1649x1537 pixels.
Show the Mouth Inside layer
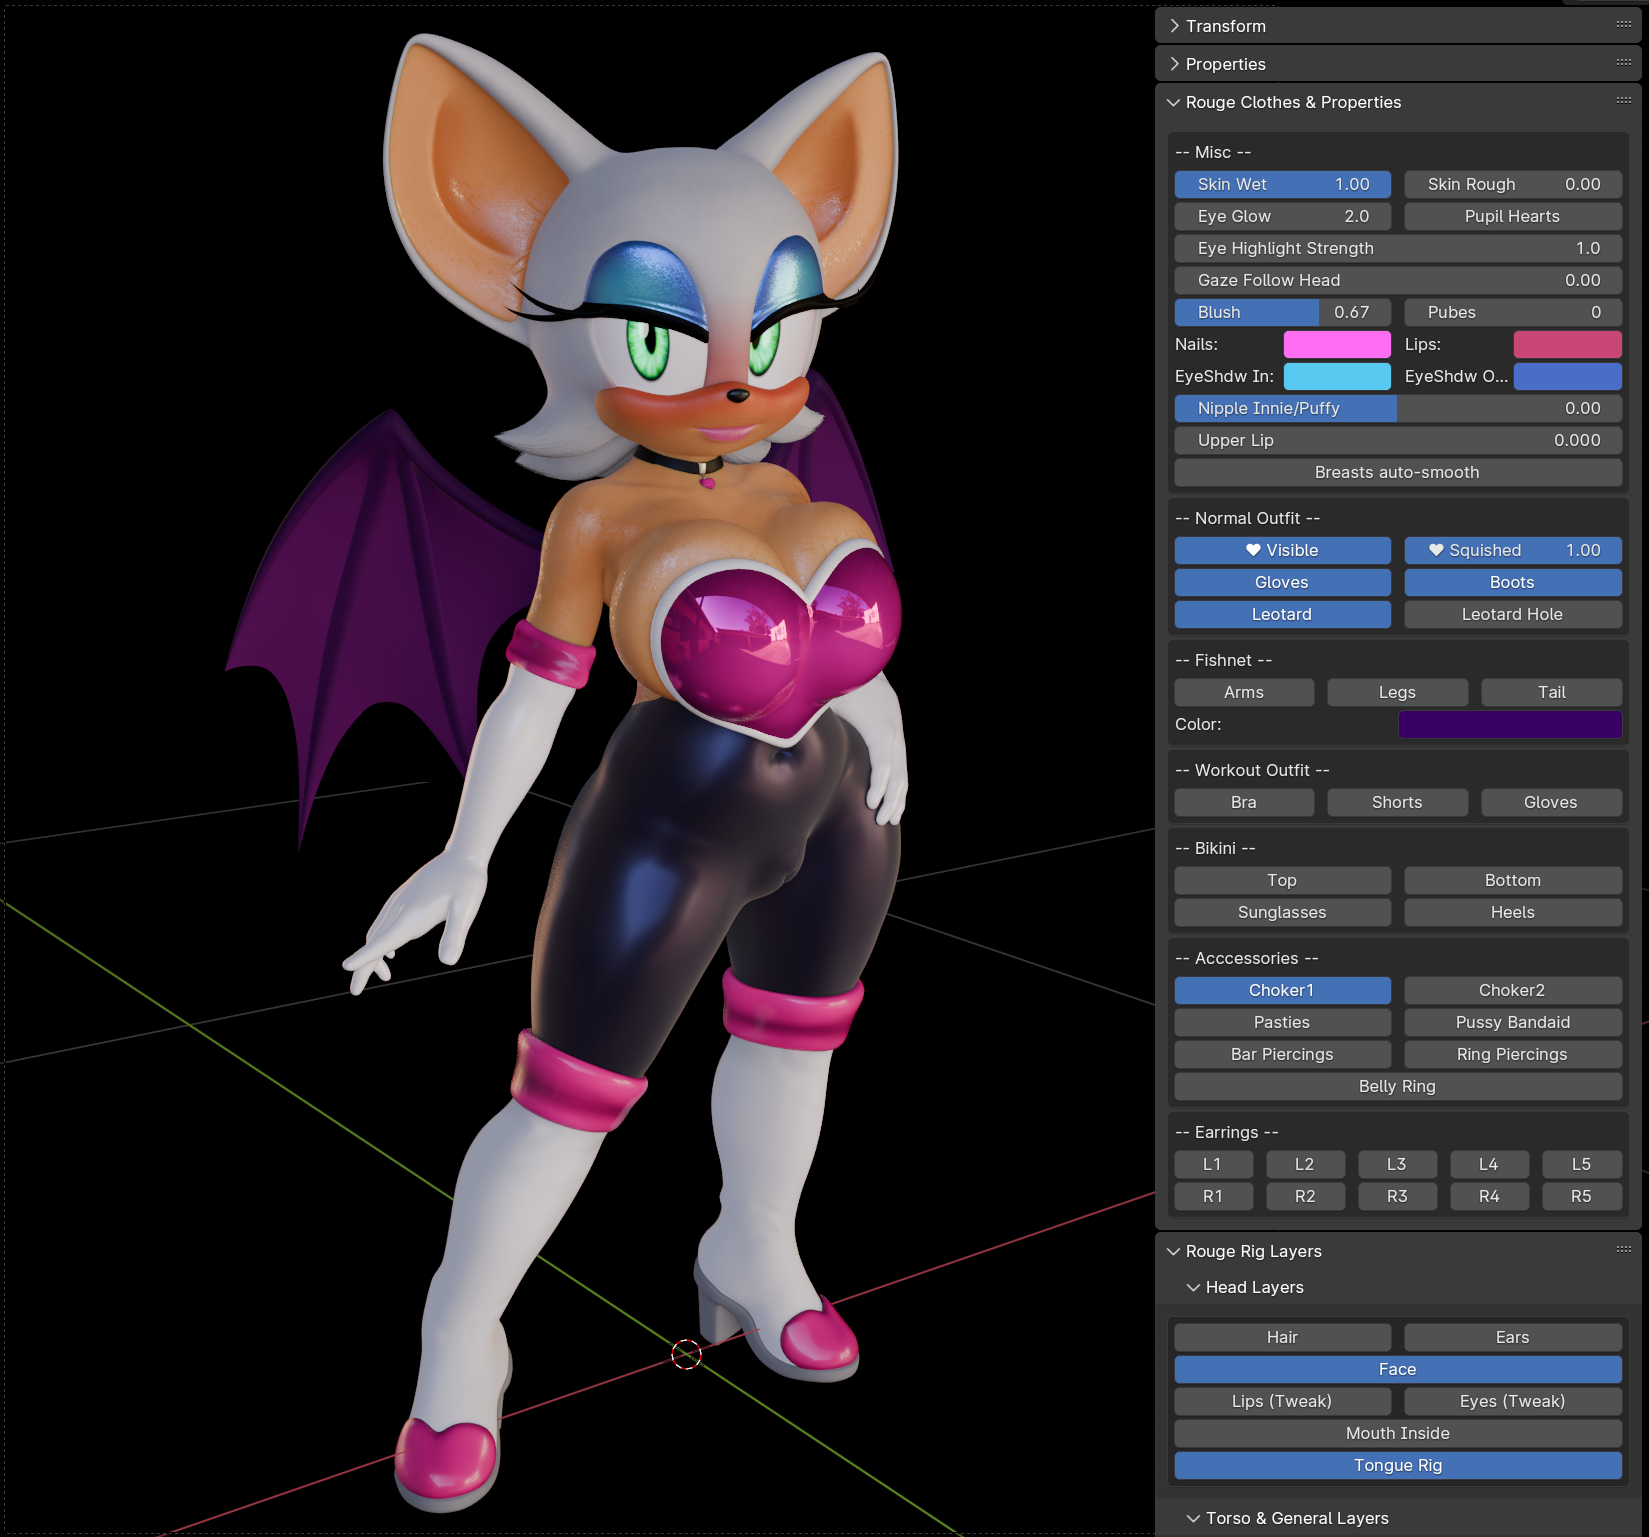pos(1398,1433)
